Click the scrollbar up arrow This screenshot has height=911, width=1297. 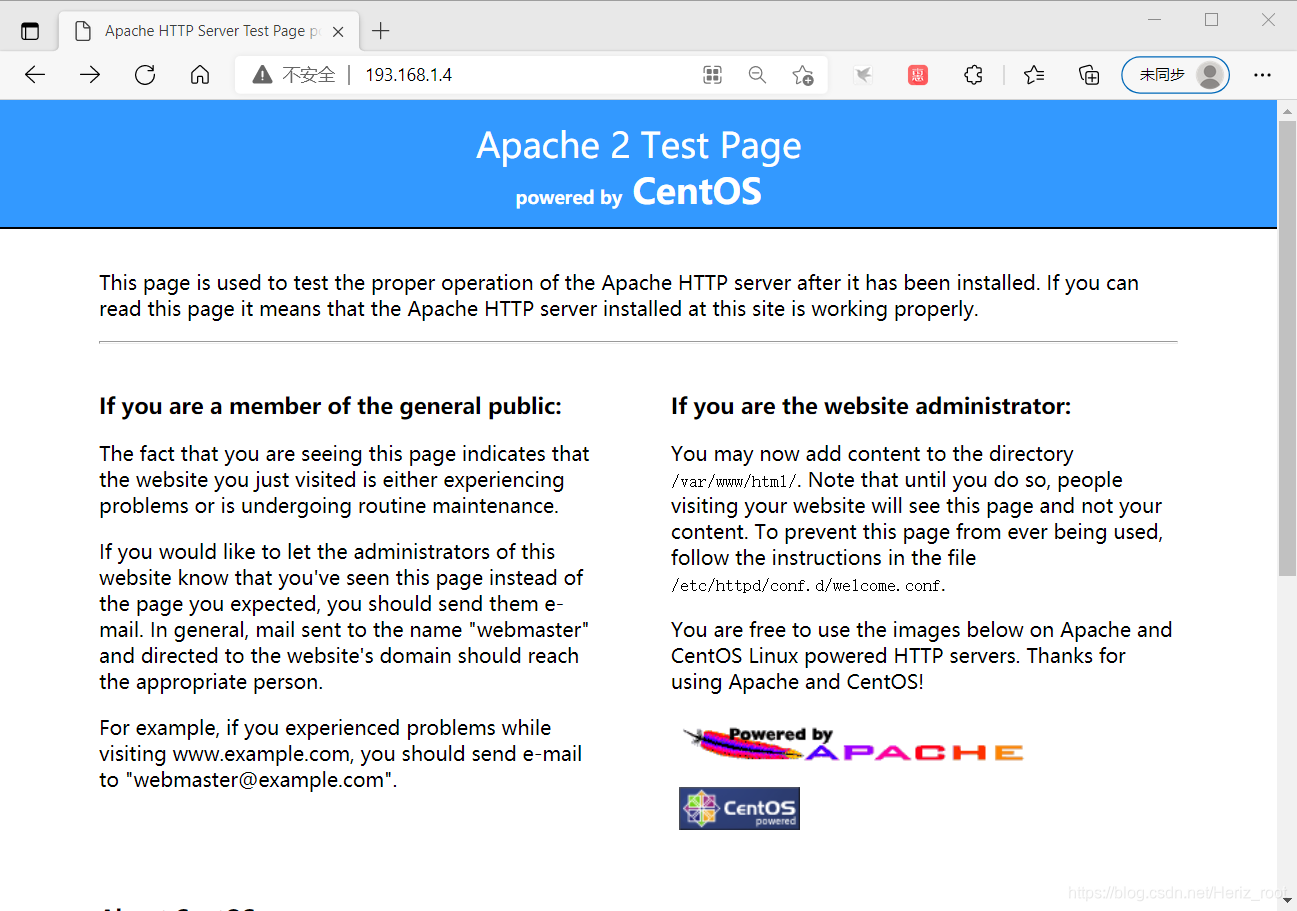pos(1287,109)
